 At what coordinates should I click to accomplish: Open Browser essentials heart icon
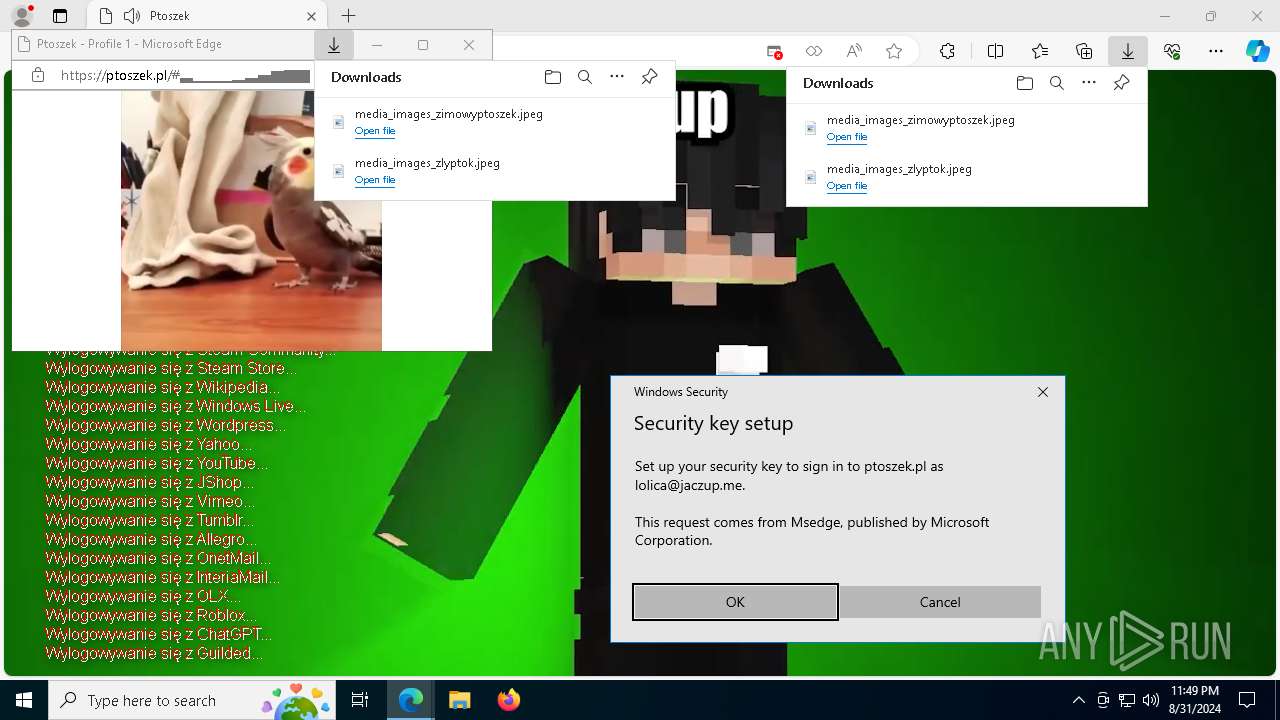1172,51
